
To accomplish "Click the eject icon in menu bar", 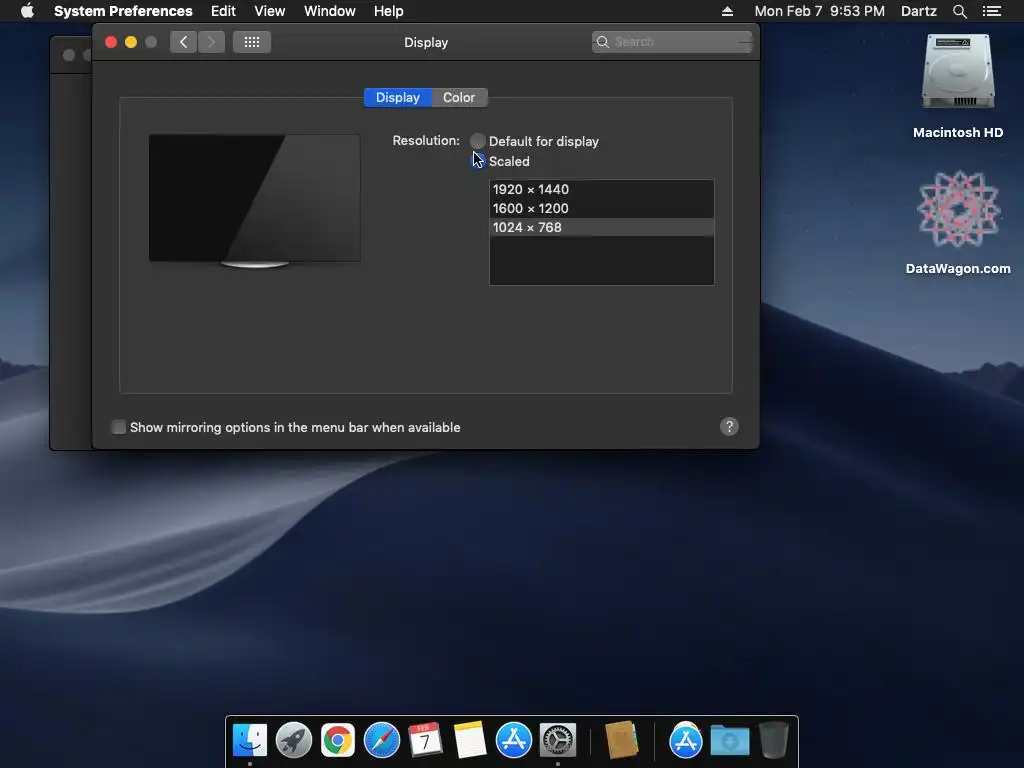I will 727,11.
